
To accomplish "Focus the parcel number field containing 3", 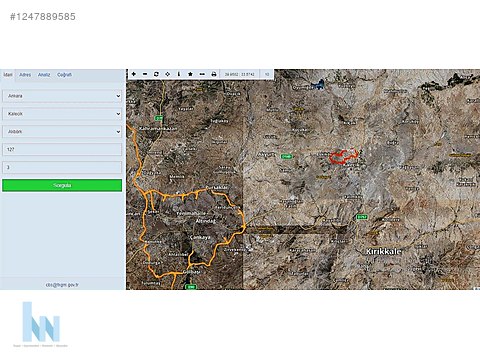I will (x=62, y=167).
